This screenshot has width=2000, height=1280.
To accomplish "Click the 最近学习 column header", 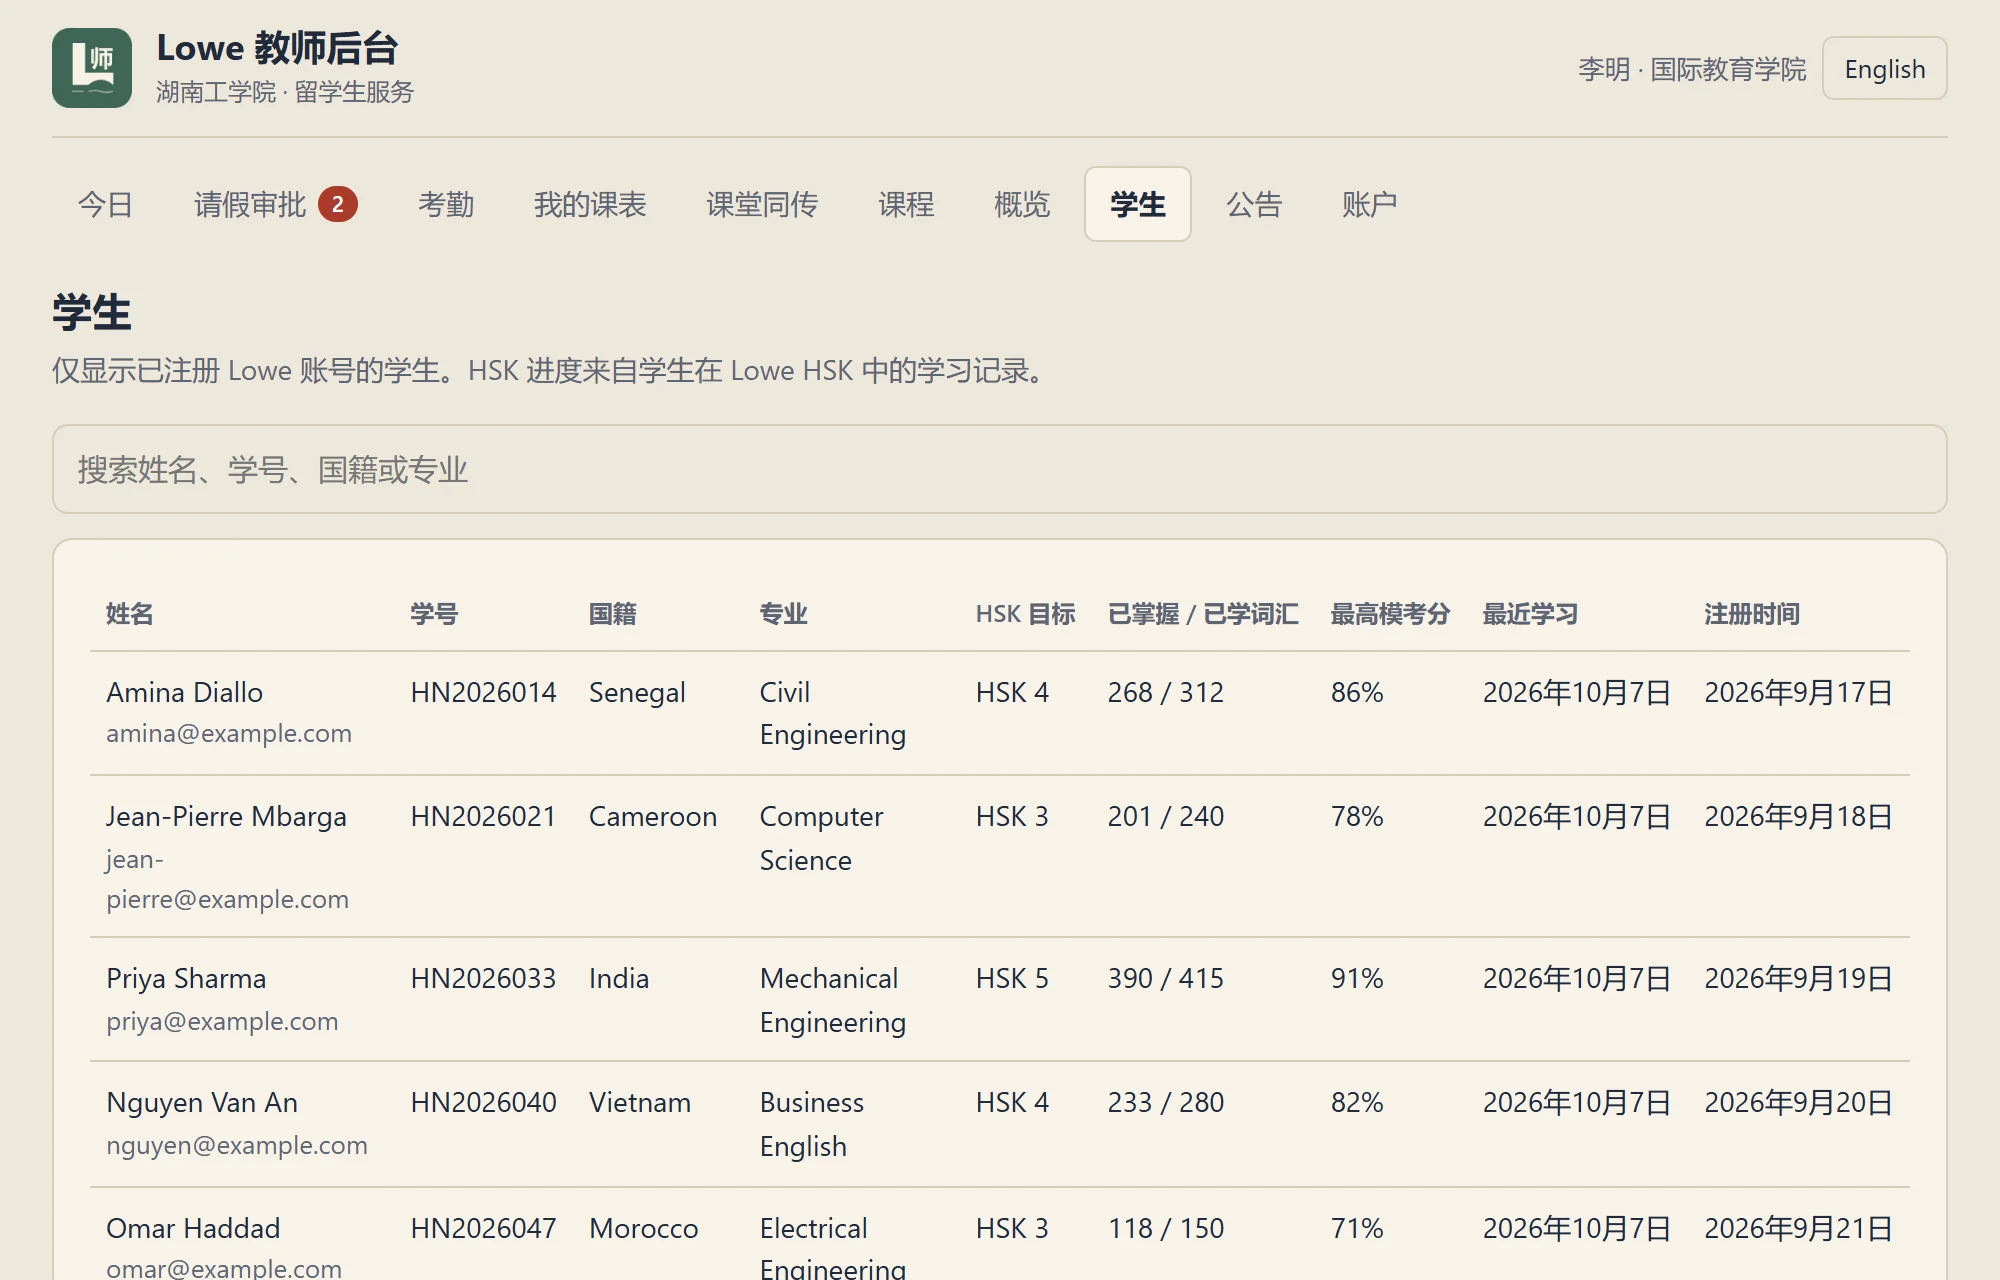I will tap(1530, 614).
